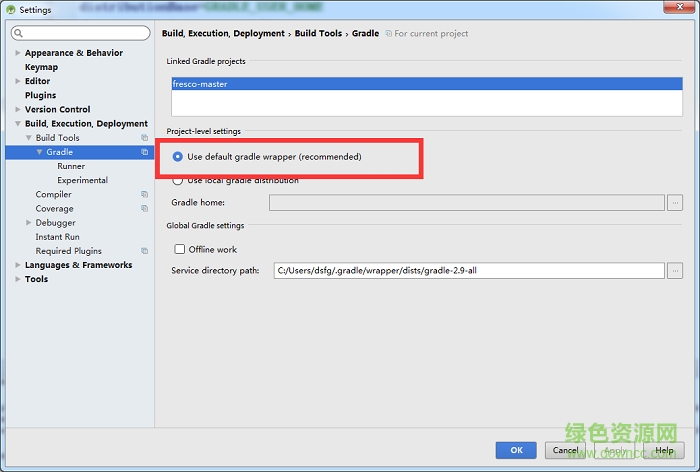The height and width of the screenshot is (472, 700).
Task: Close the Settings dialog window
Action: pyautogui.click(x=679, y=7)
